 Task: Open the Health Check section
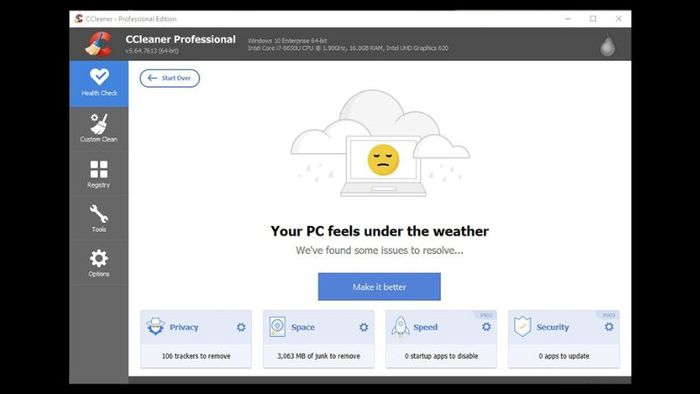tap(99, 83)
